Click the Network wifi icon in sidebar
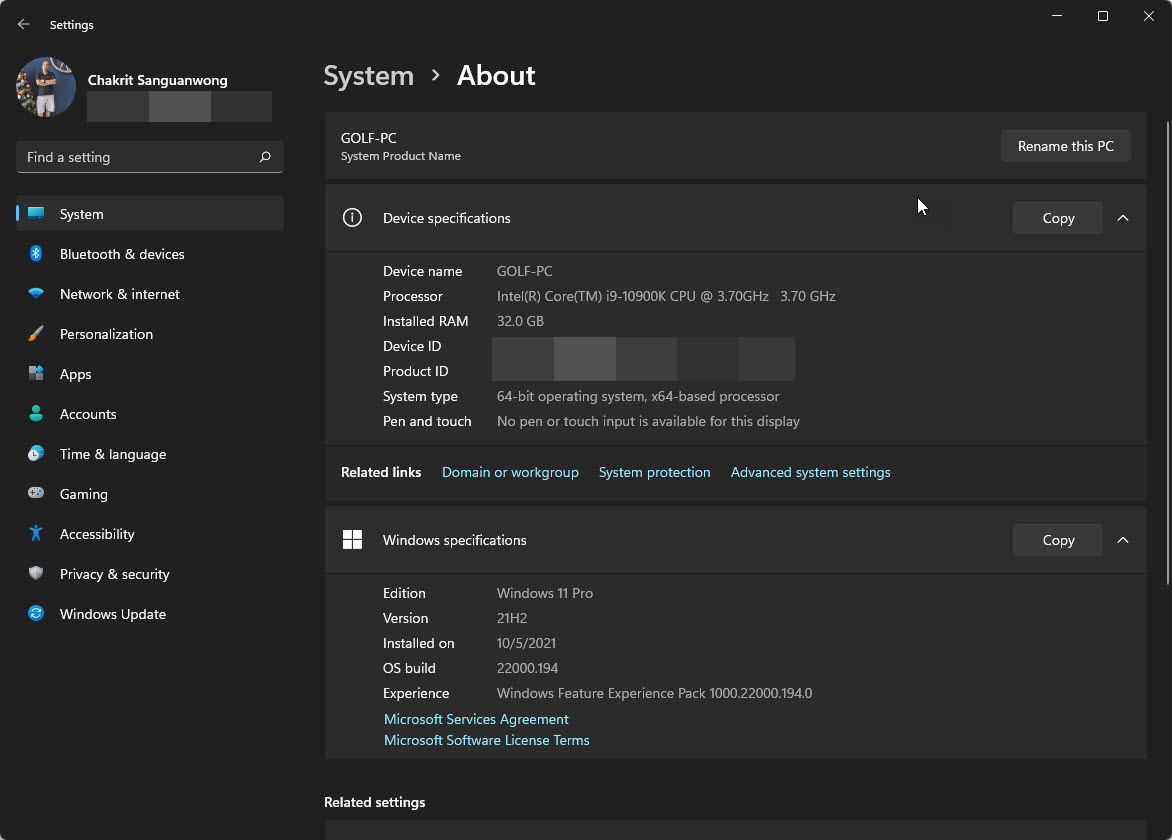 click(x=36, y=294)
